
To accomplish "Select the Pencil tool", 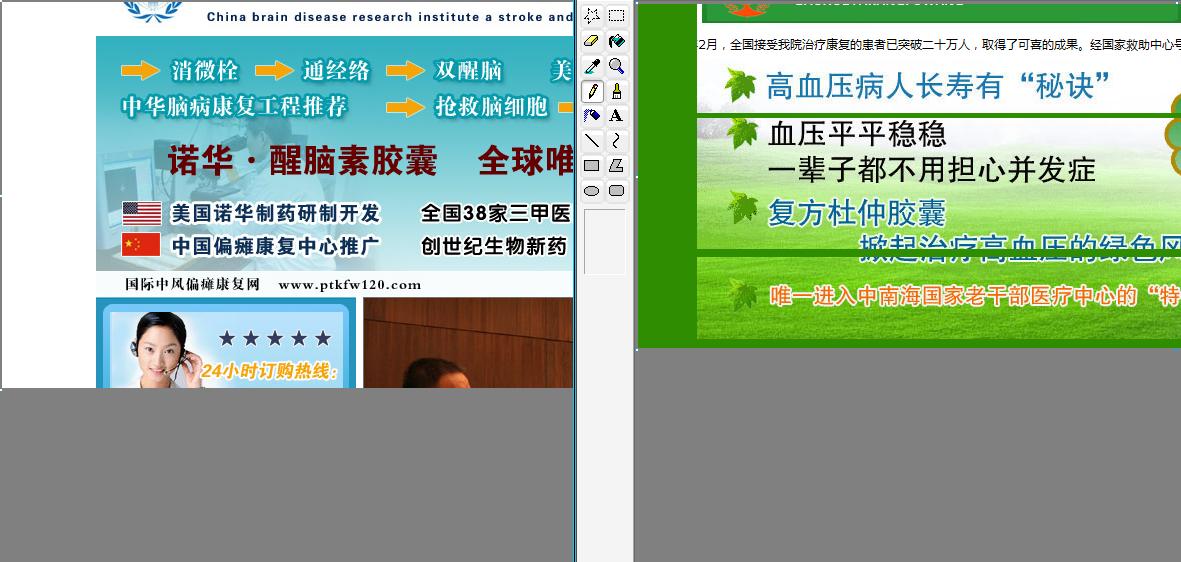I will pyautogui.click(x=592, y=91).
